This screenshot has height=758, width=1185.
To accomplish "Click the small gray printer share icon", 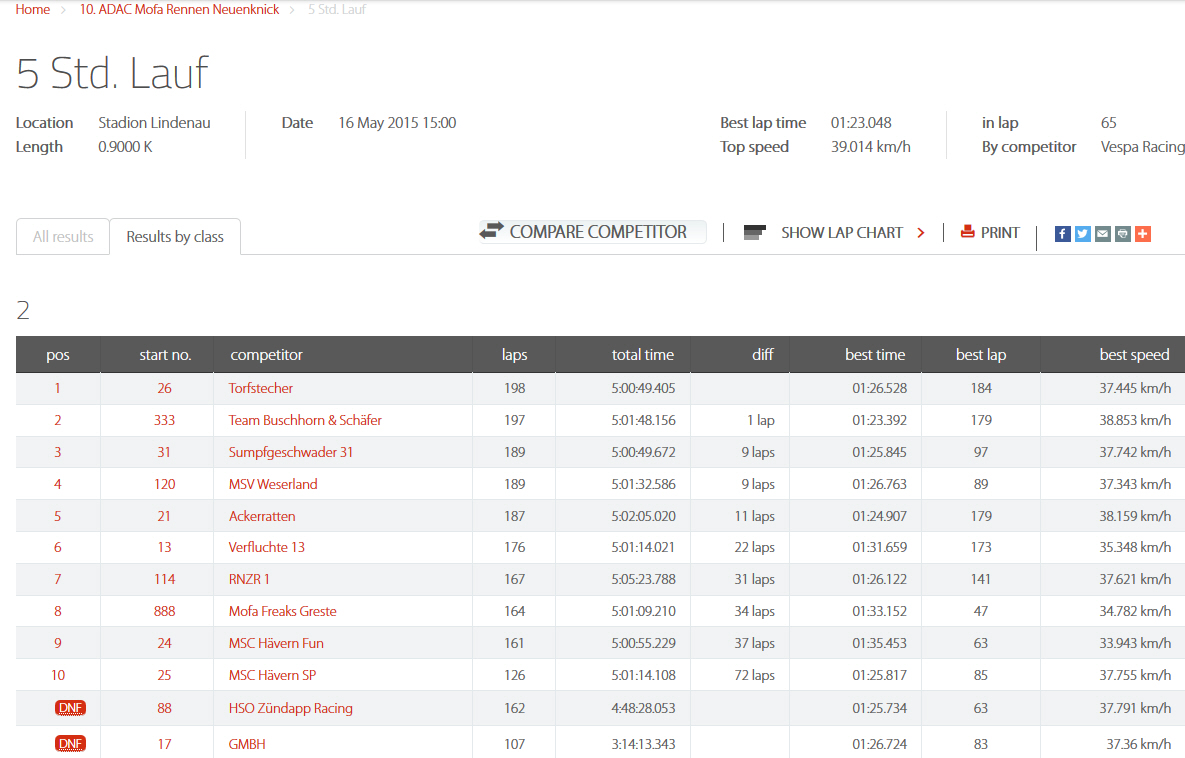I will click(1123, 234).
